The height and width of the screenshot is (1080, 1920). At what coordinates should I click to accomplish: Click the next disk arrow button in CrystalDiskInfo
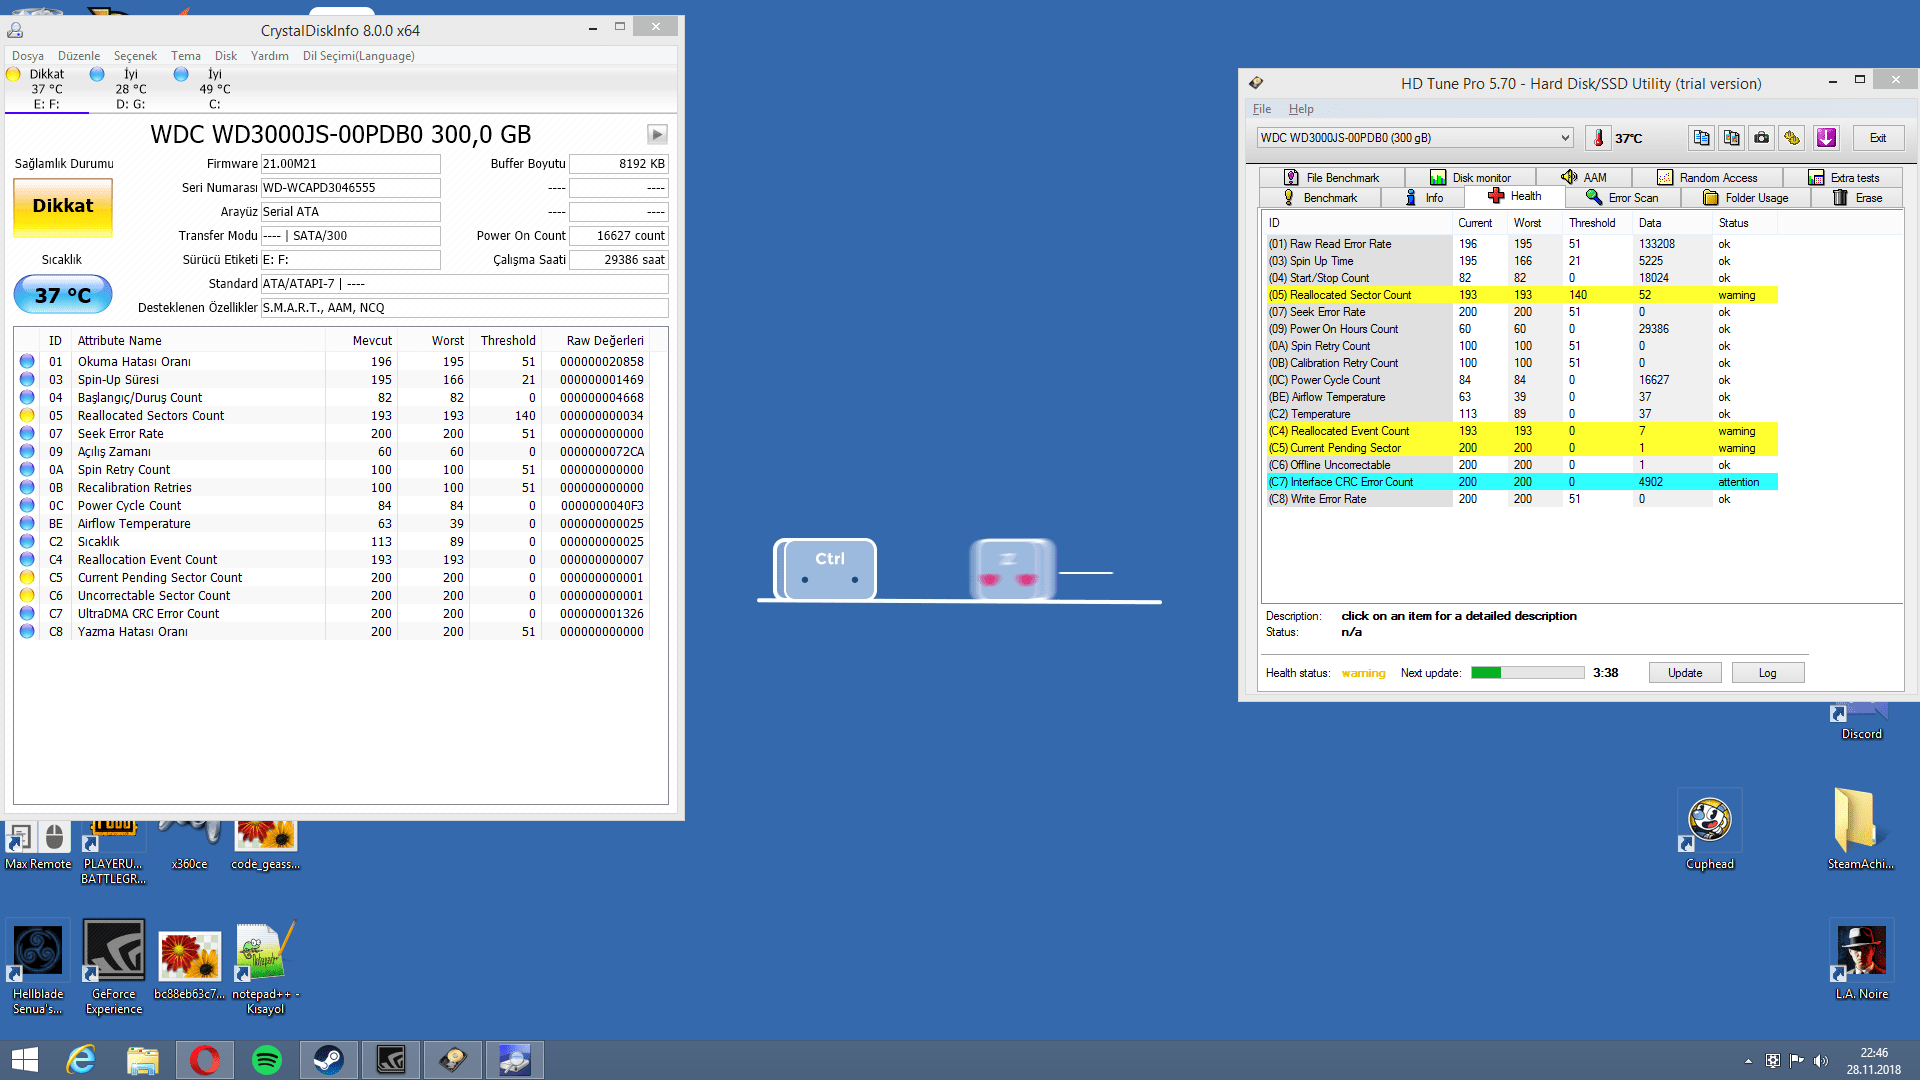coord(657,134)
